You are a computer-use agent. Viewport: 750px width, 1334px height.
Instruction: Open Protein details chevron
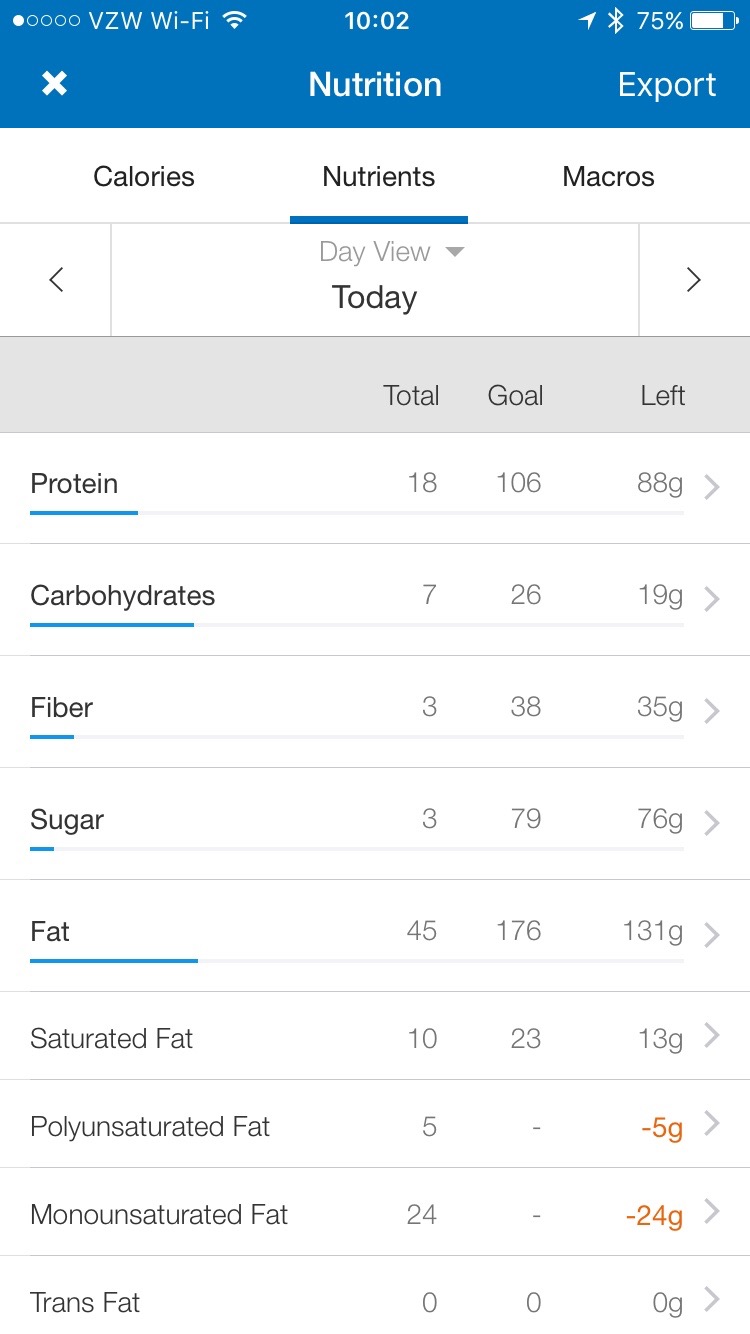[712, 487]
